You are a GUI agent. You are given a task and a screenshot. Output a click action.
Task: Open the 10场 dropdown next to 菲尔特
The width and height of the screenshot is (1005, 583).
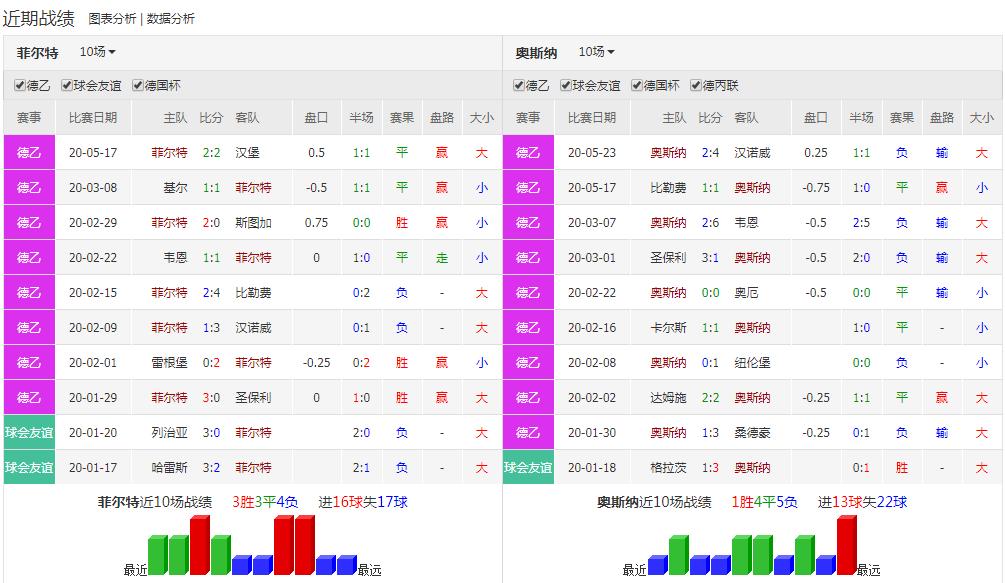(95, 52)
